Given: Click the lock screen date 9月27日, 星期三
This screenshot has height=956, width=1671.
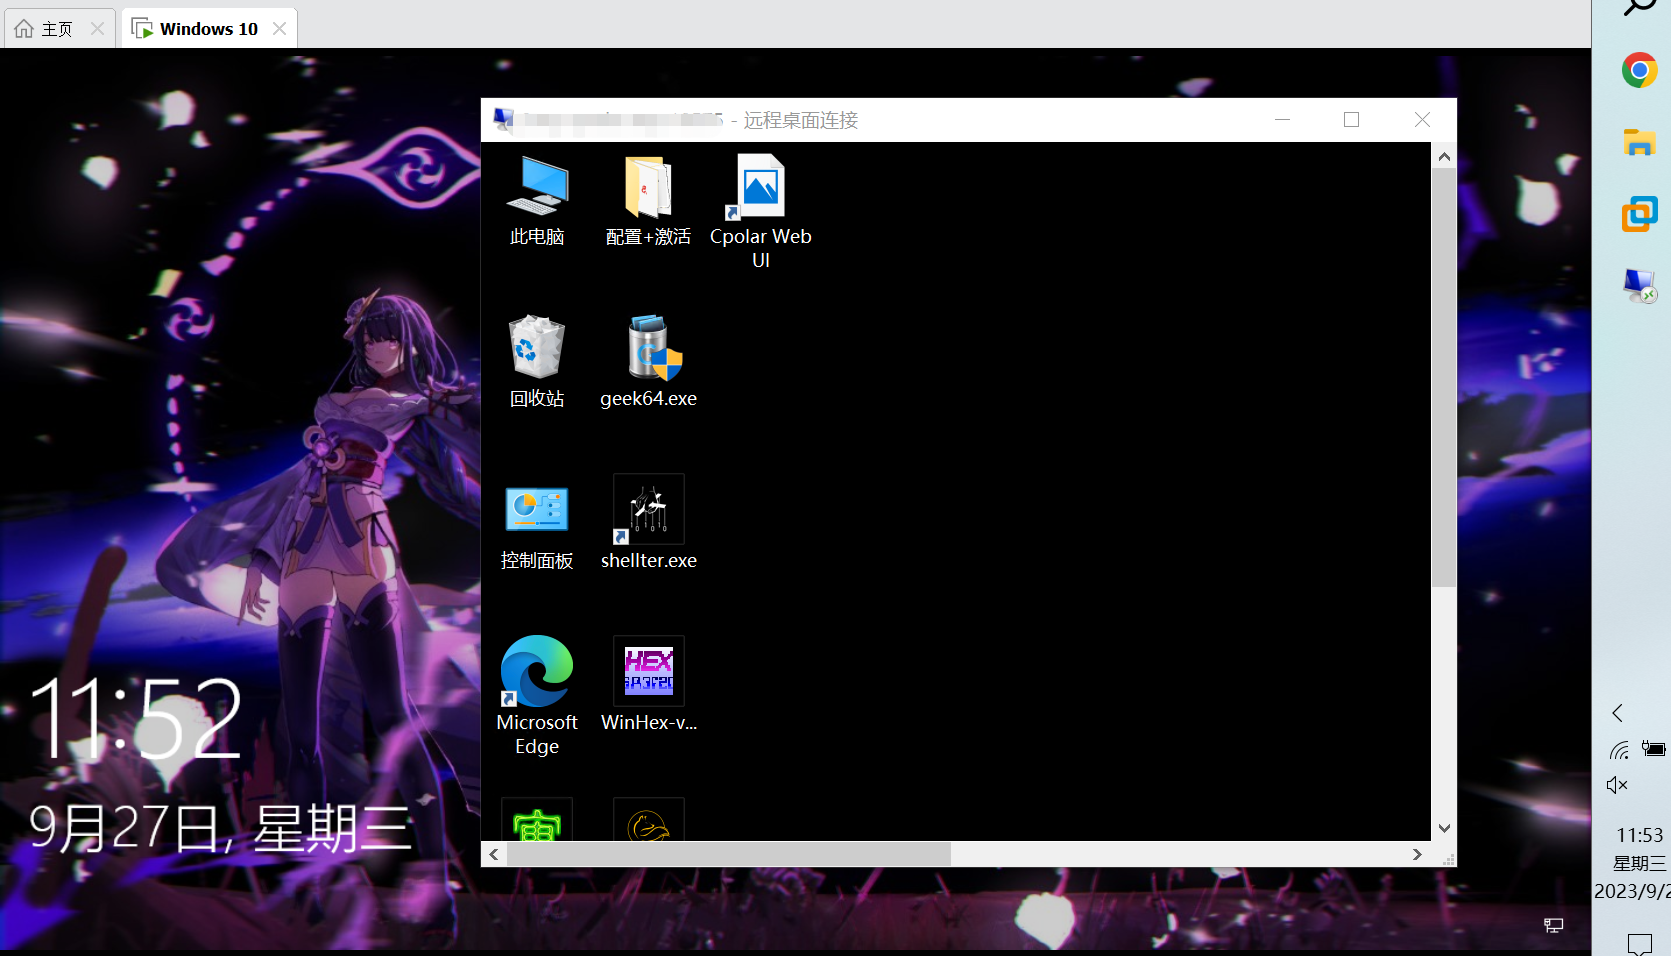Looking at the screenshot, I should click(x=220, y=828).
